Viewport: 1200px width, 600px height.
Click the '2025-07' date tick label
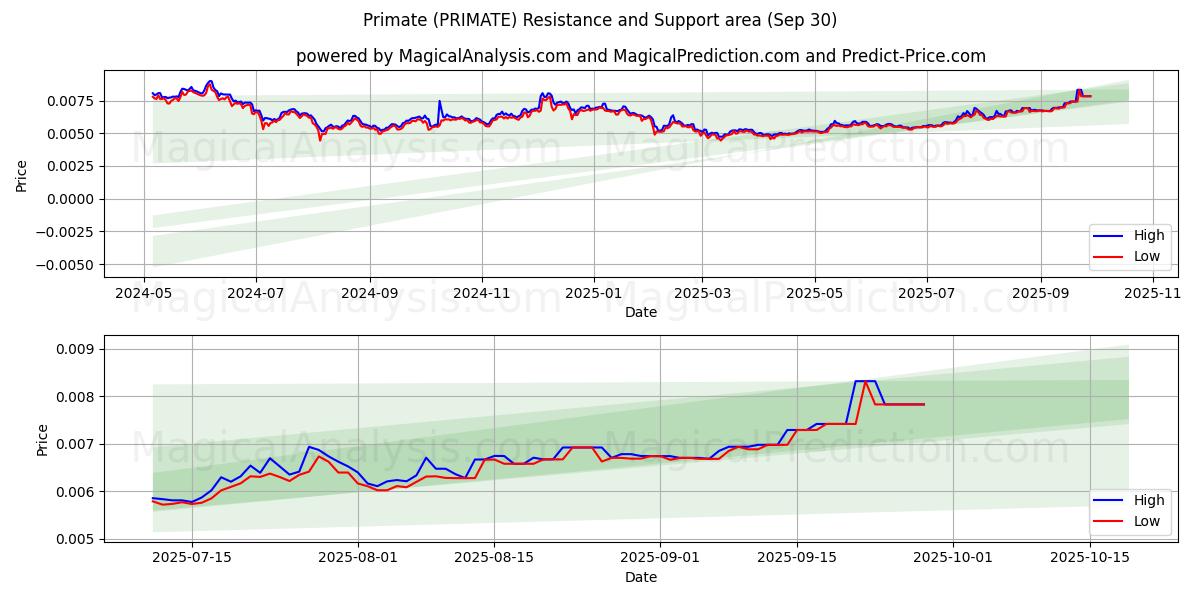pyautogui.click(x=926, y=292)
